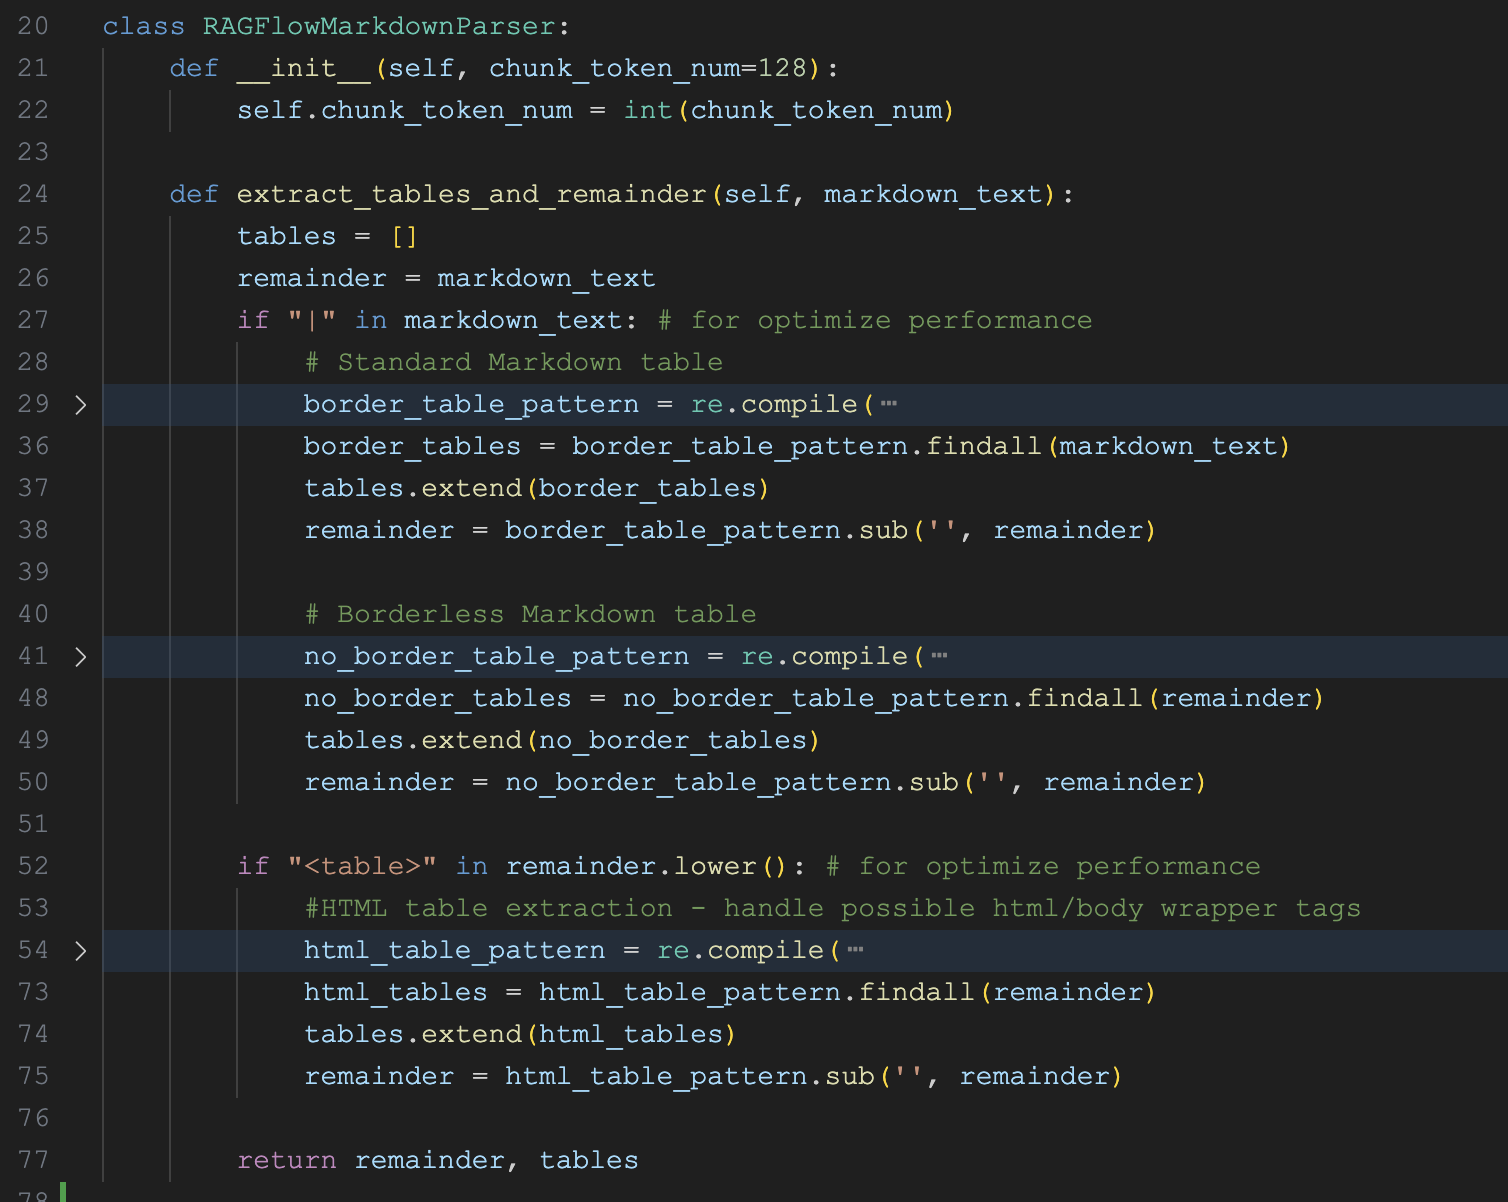Screen dimensions: 1508x1202
Task: Click no_border_table_pattern.sub on line 50
Action: coord(732,782)
